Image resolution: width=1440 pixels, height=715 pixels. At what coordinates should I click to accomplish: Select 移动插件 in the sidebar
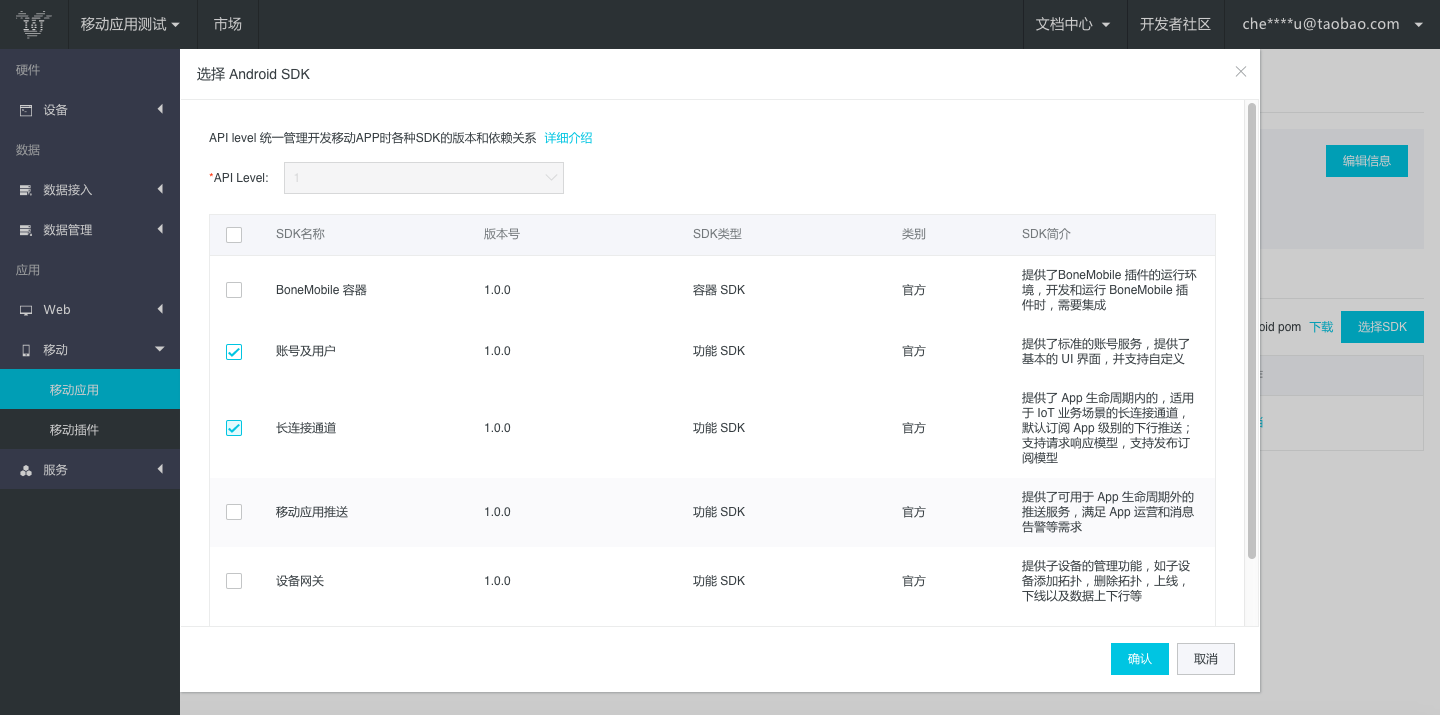[75, 430]
